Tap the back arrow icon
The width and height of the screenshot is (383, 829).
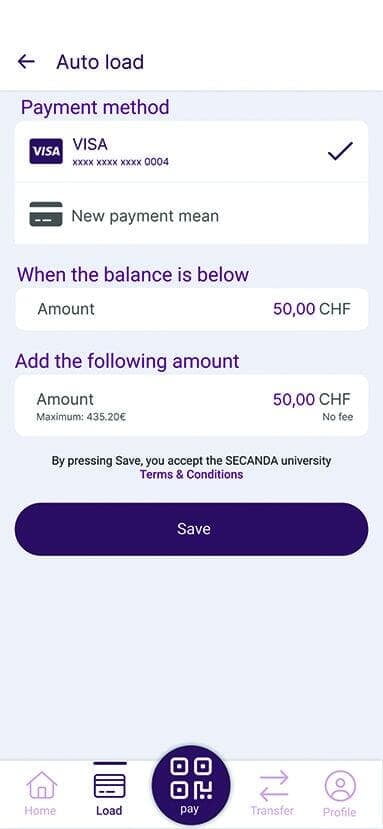[25, 62]
